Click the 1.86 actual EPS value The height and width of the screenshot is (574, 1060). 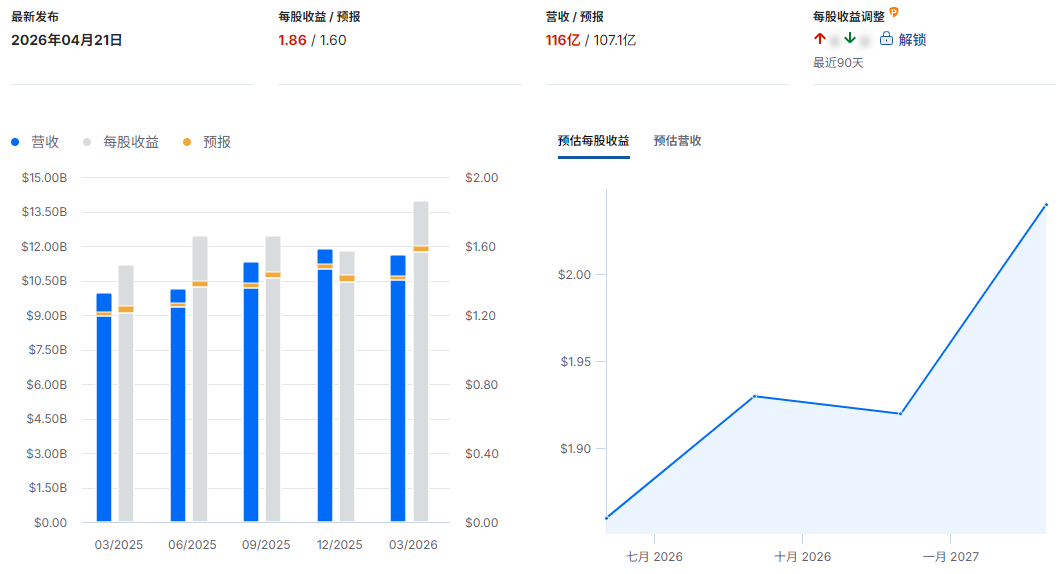point(292,40)
